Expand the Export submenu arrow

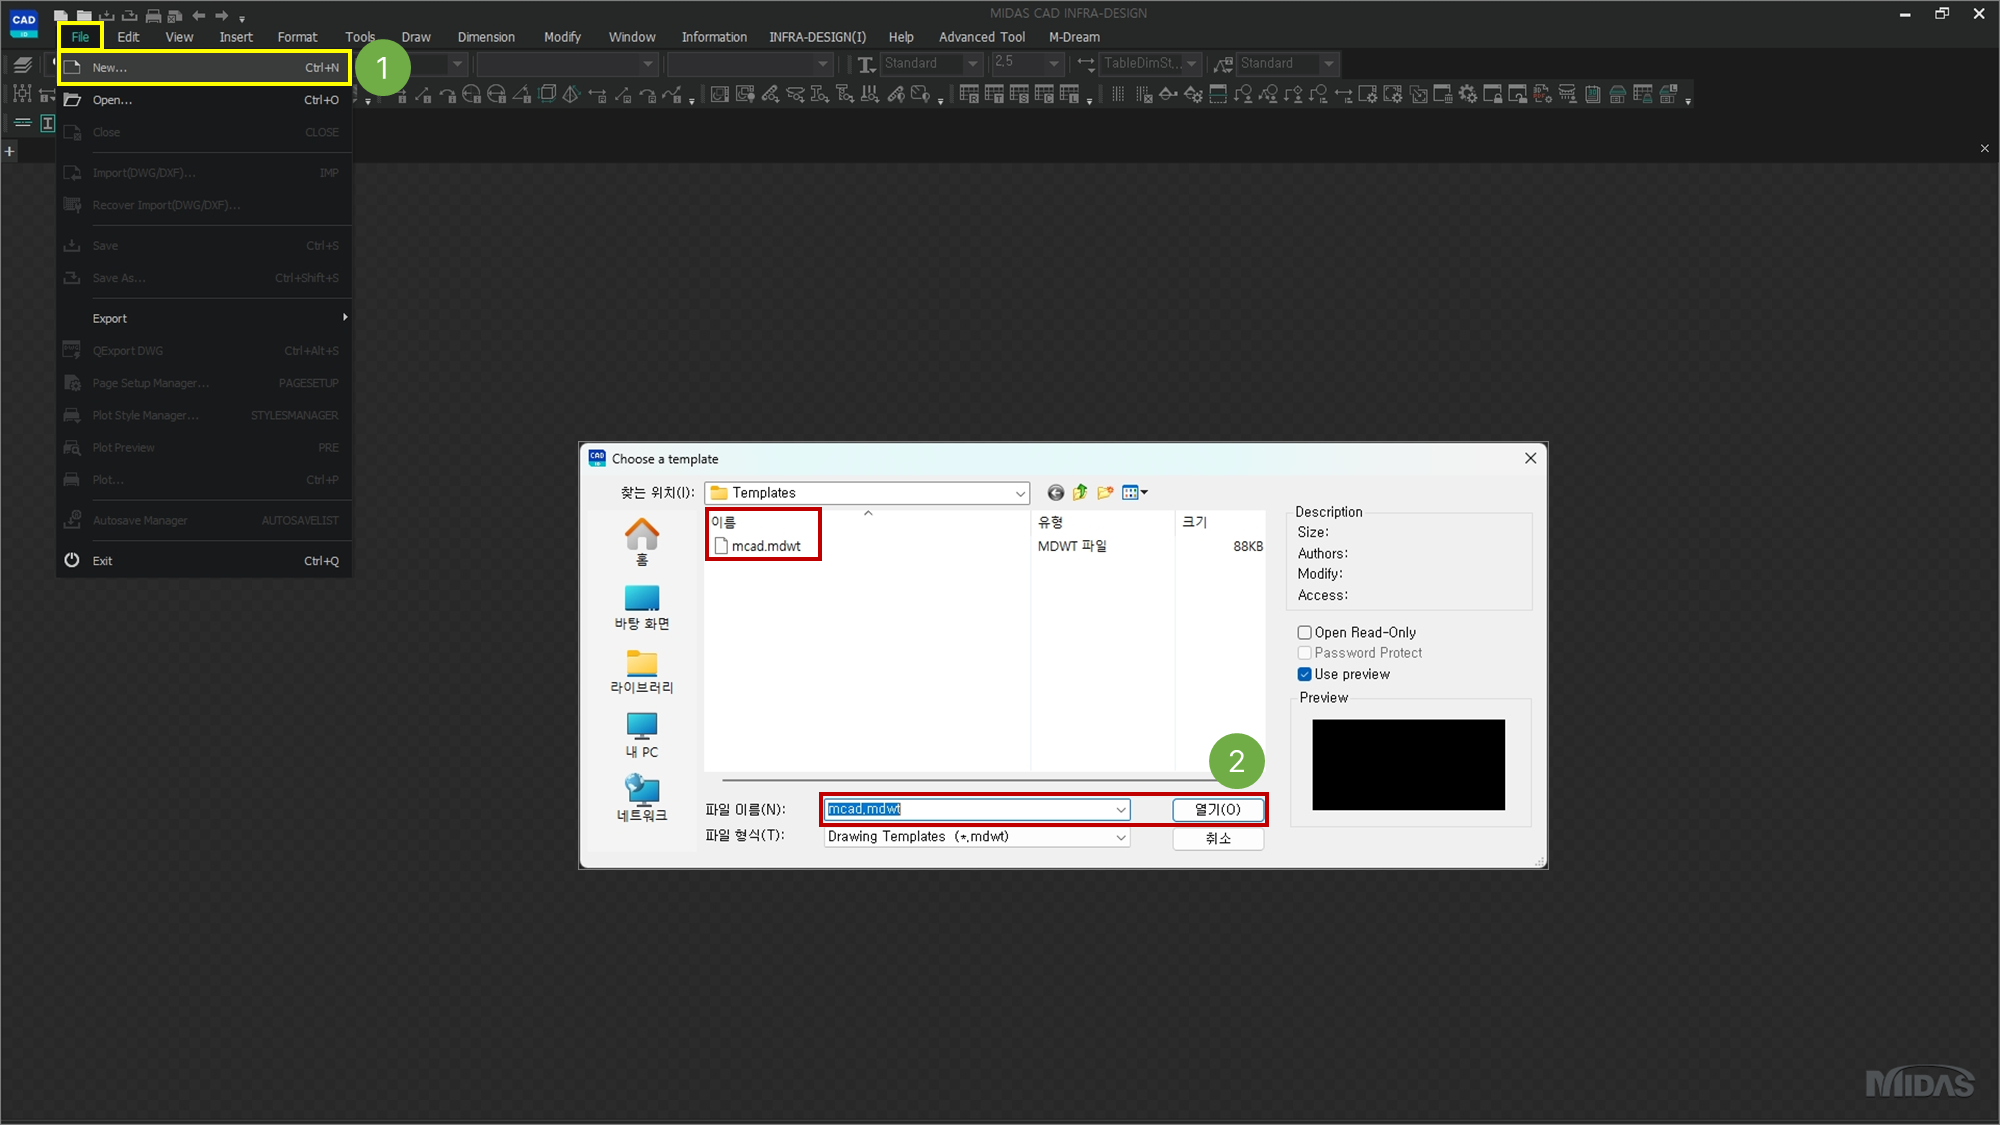pos(345,318)
